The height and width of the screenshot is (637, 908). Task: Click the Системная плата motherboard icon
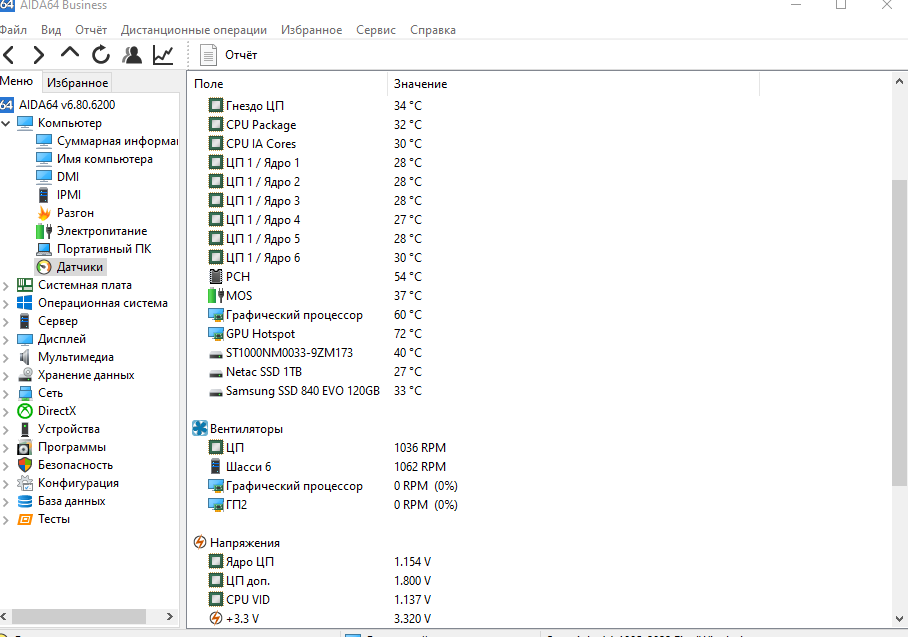[25, 285]
